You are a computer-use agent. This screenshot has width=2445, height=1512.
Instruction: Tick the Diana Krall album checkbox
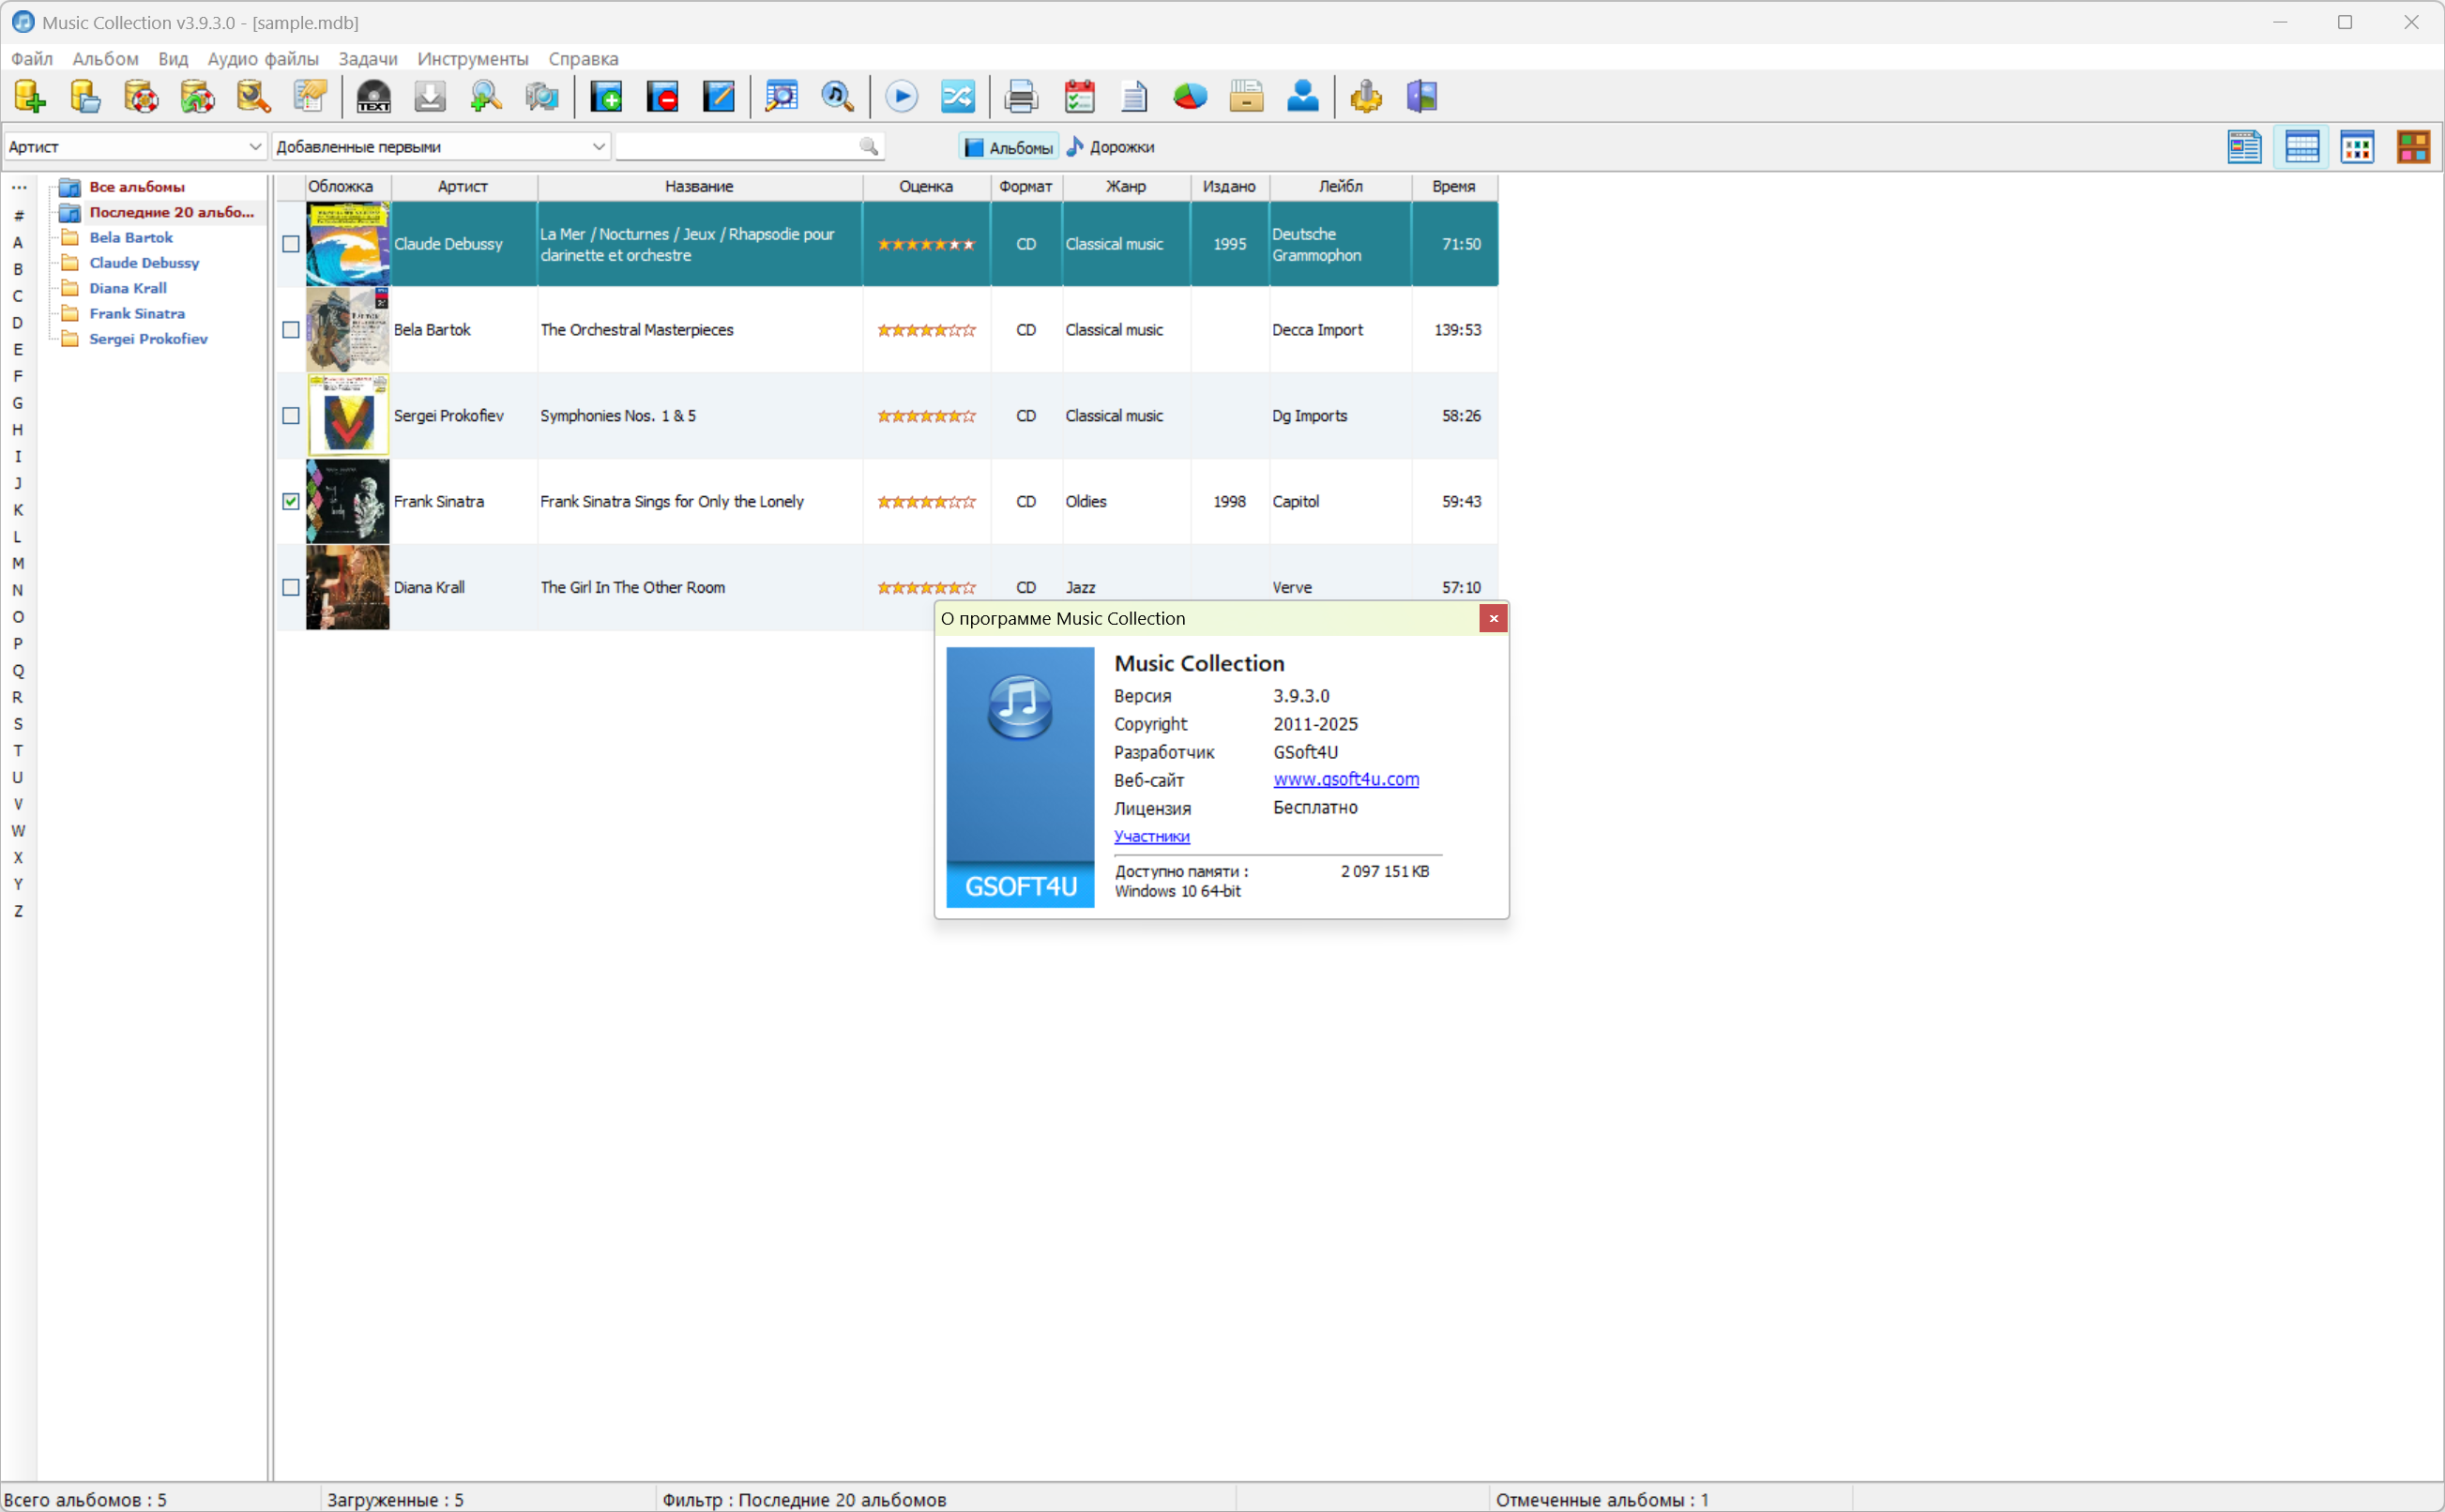(290, 588)
